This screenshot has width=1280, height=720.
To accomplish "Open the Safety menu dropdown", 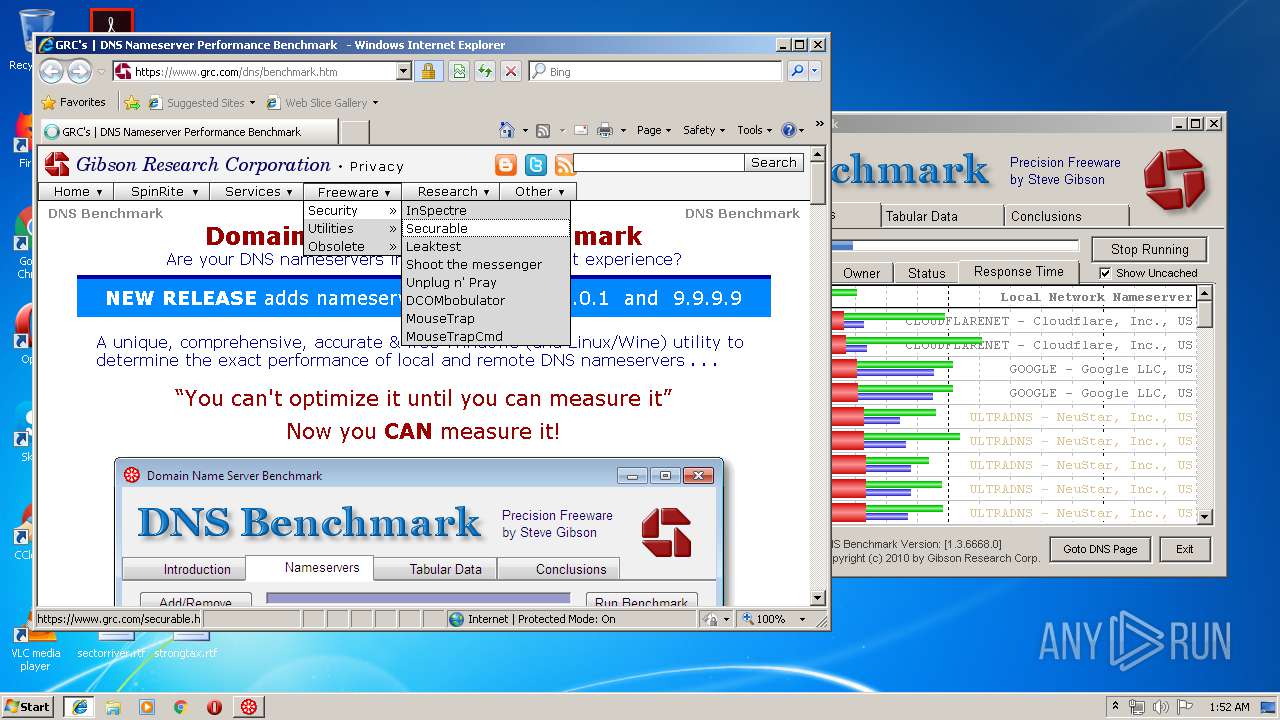I will [x=704, y=130].
